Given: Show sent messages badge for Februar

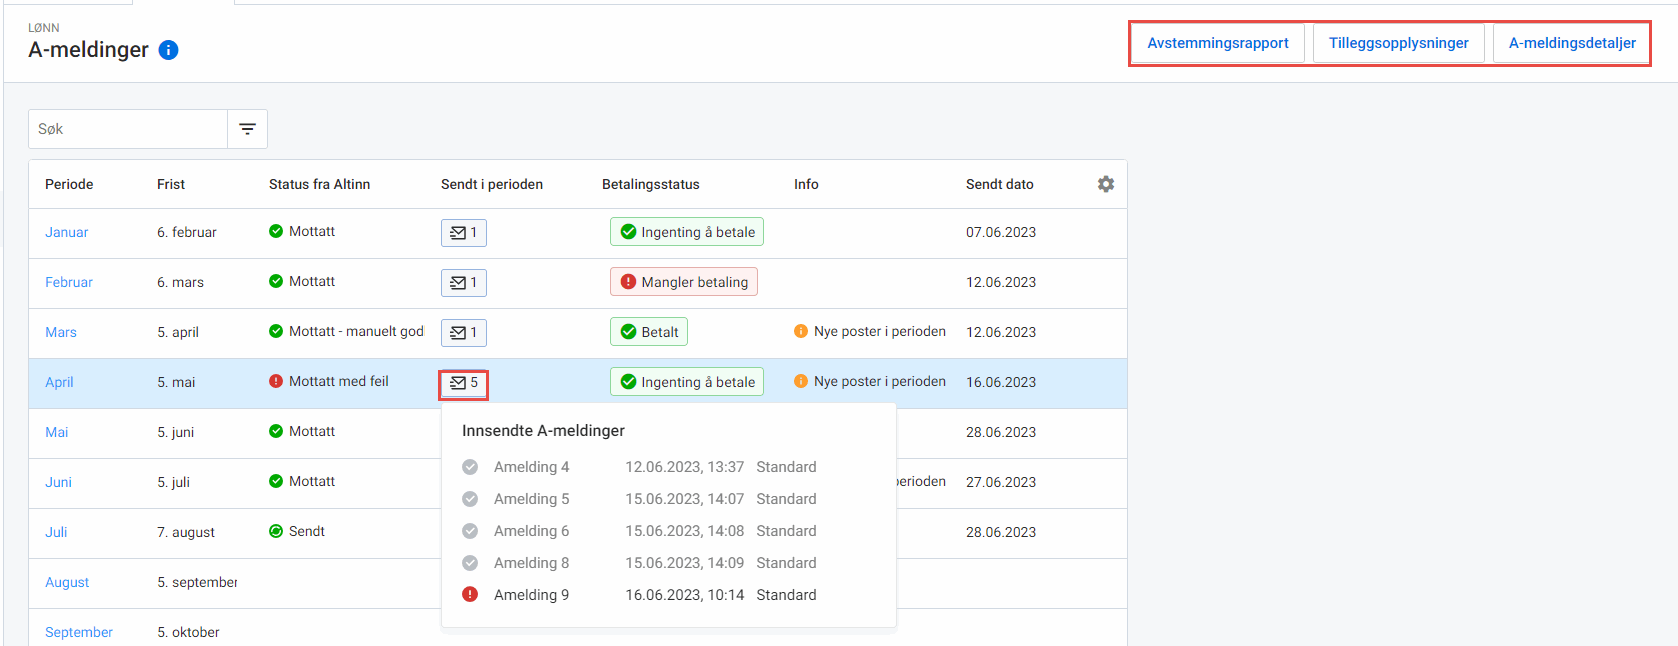Looking at the screenshot, I should point(464,282).
